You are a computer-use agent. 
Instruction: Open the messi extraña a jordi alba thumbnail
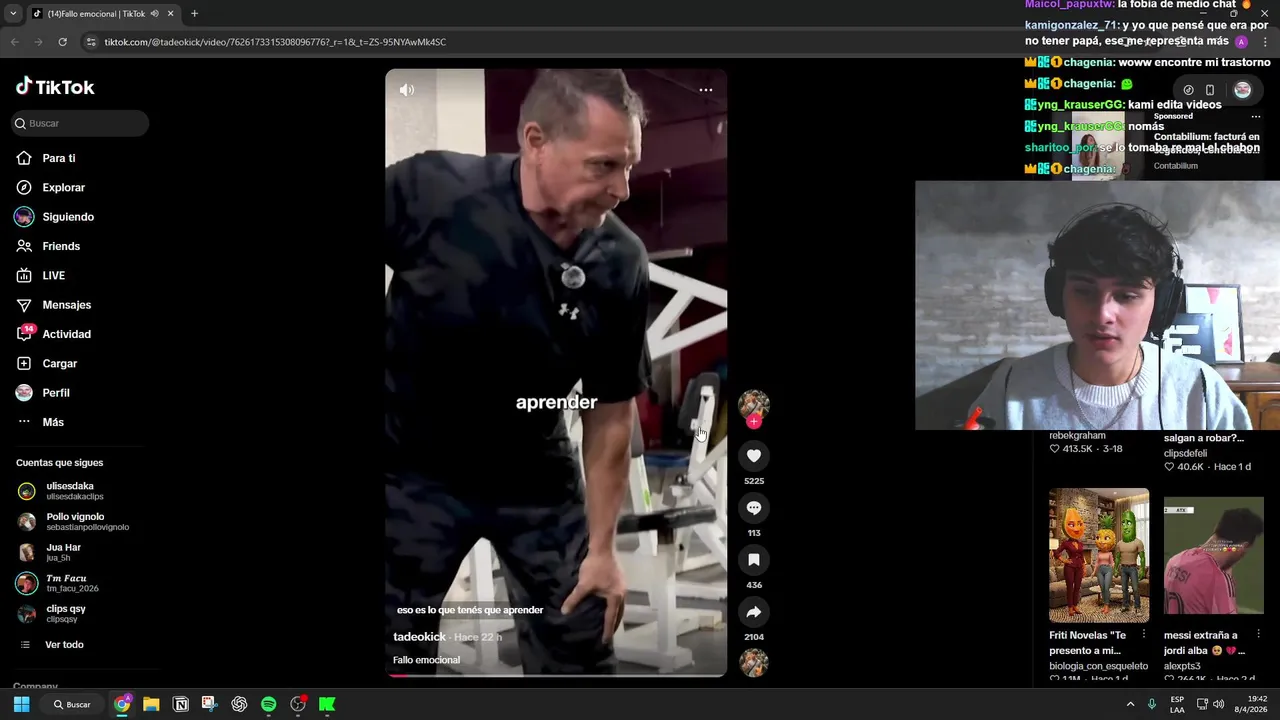click(x=1214, y=555)
